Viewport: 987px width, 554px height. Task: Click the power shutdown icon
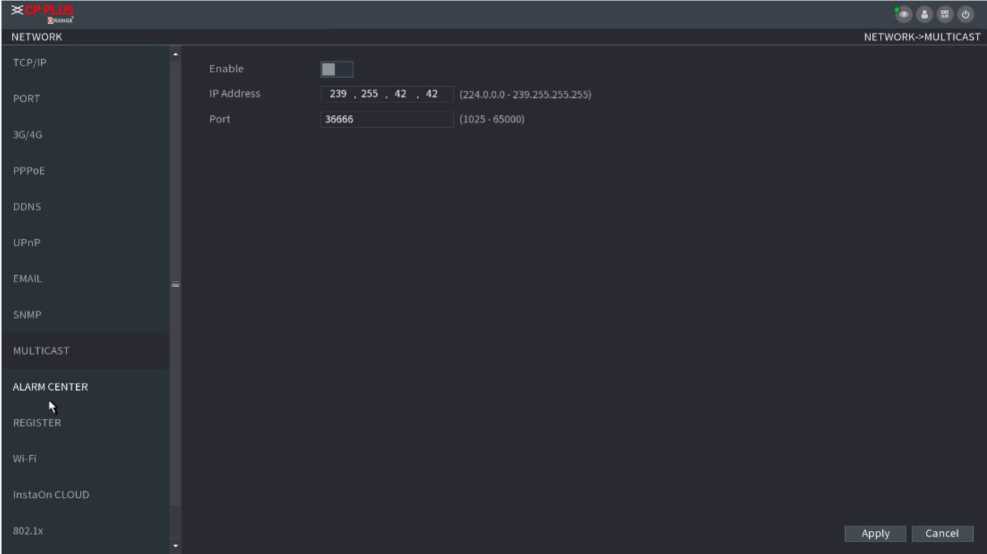pos(966,14)
